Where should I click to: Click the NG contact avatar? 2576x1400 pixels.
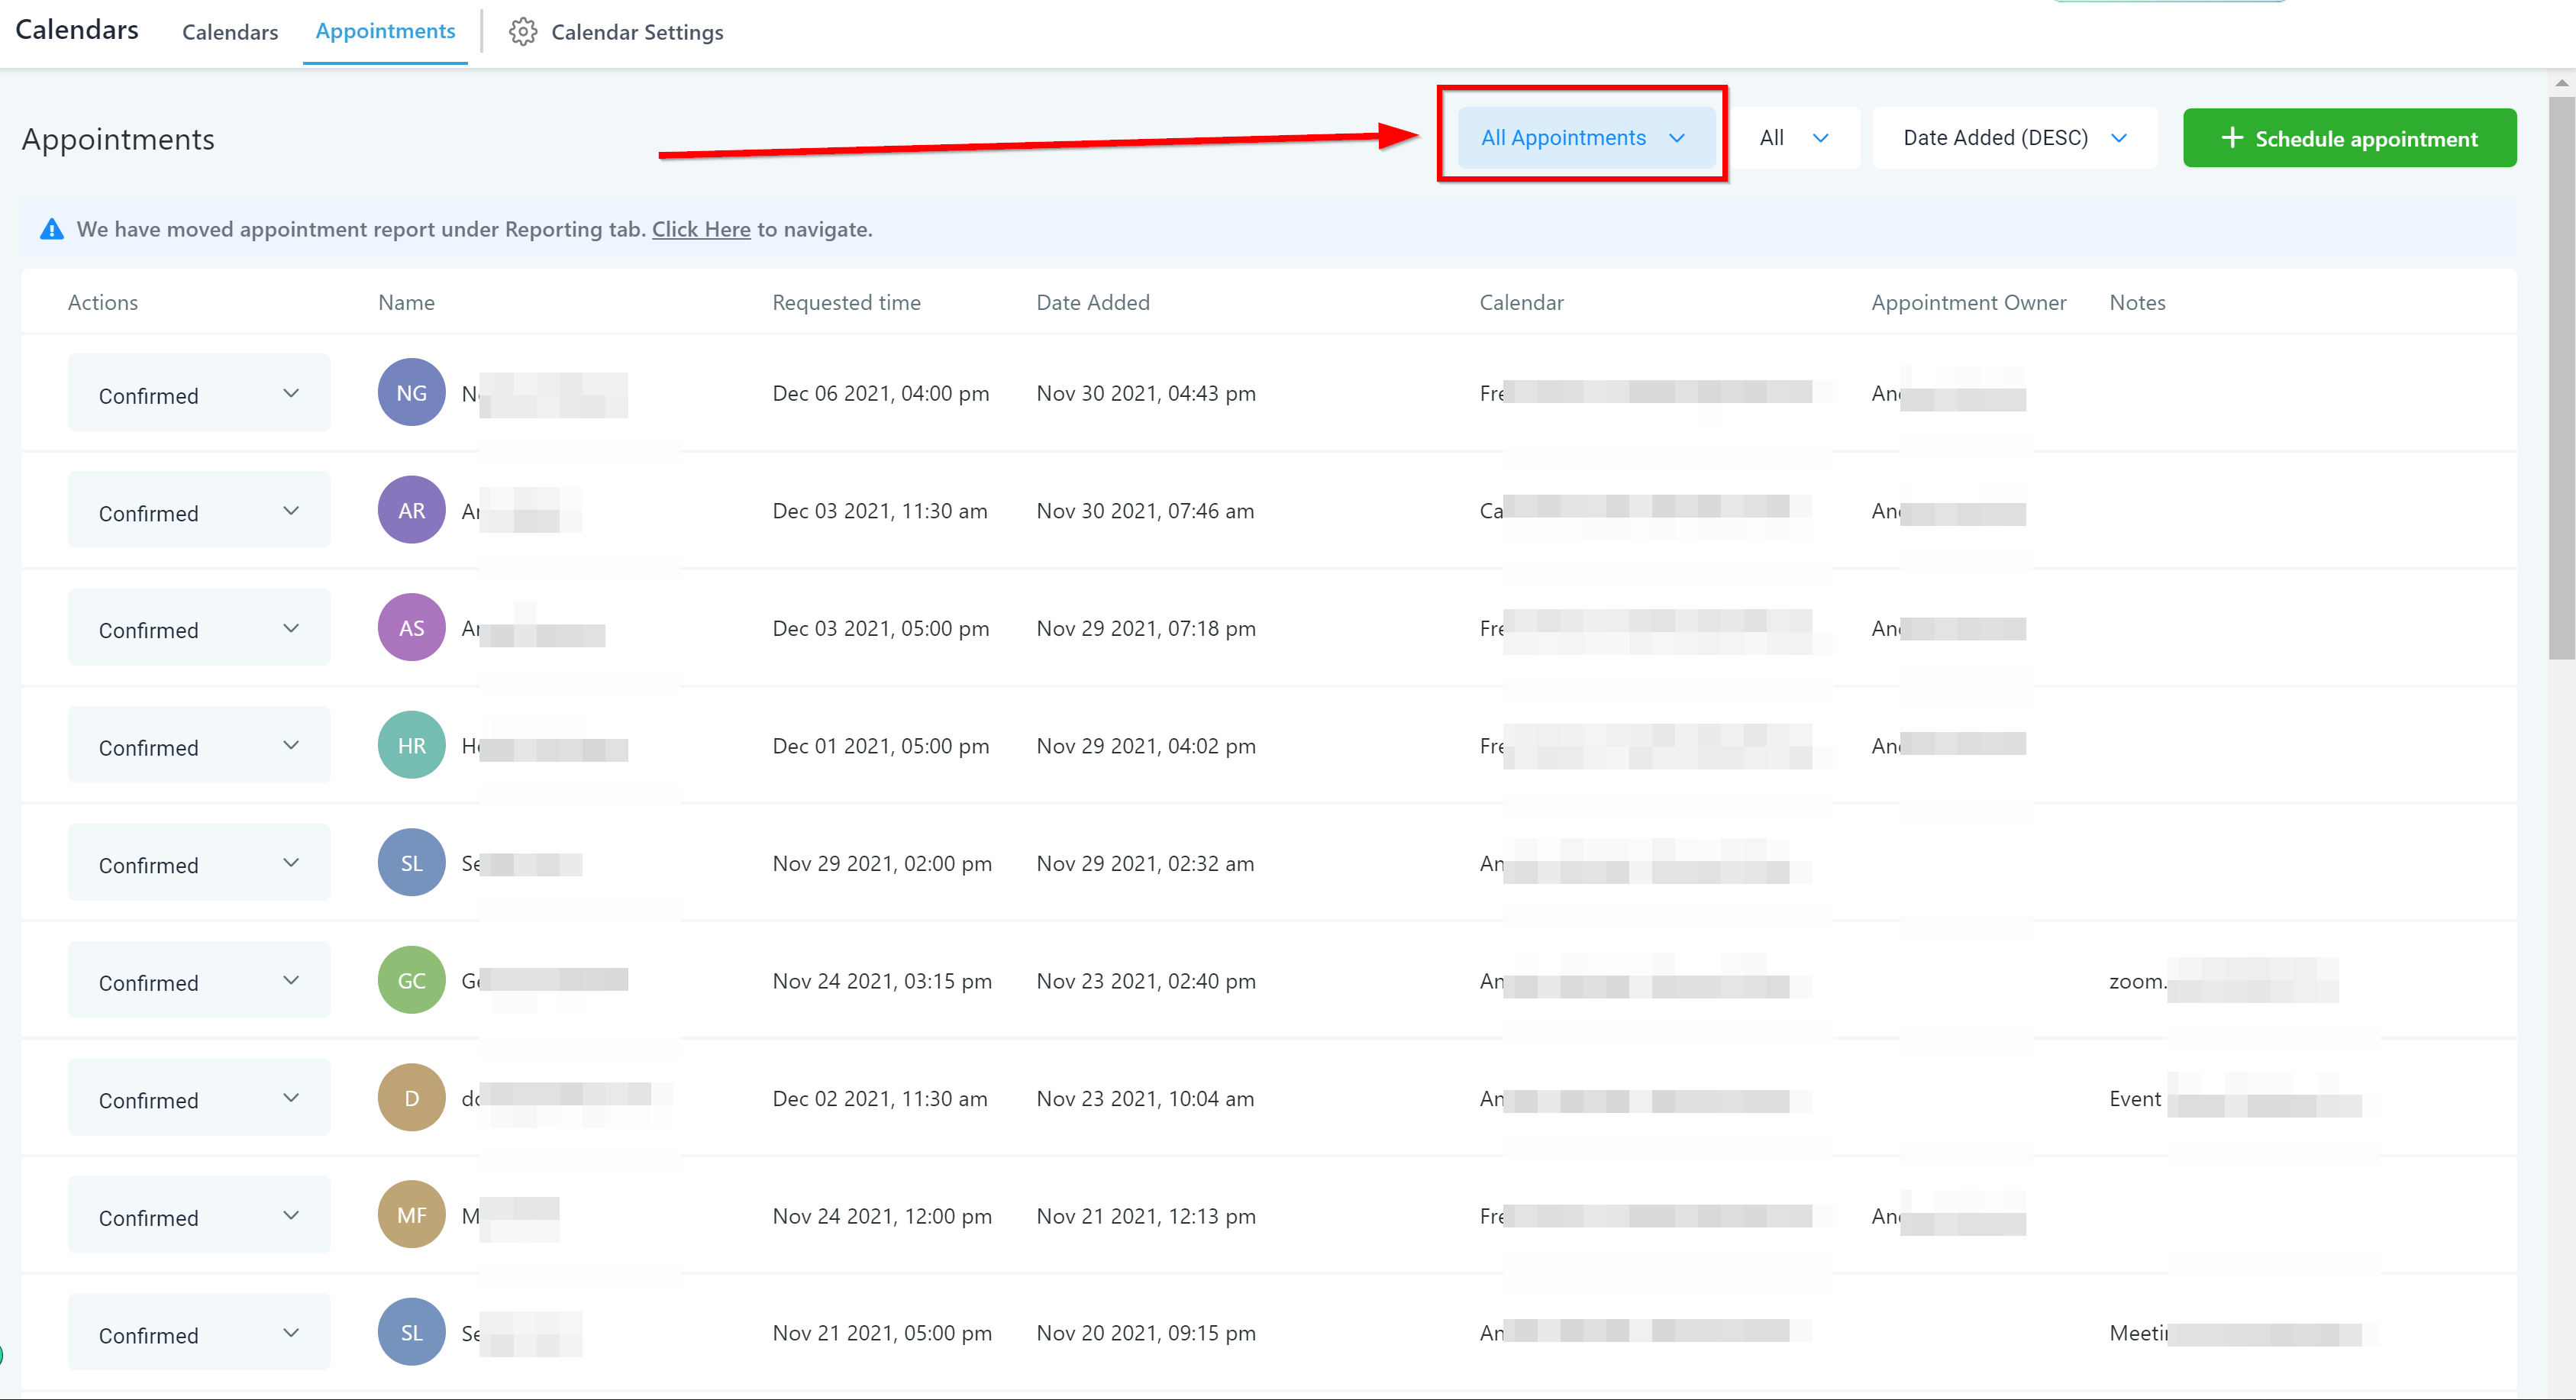411,393
